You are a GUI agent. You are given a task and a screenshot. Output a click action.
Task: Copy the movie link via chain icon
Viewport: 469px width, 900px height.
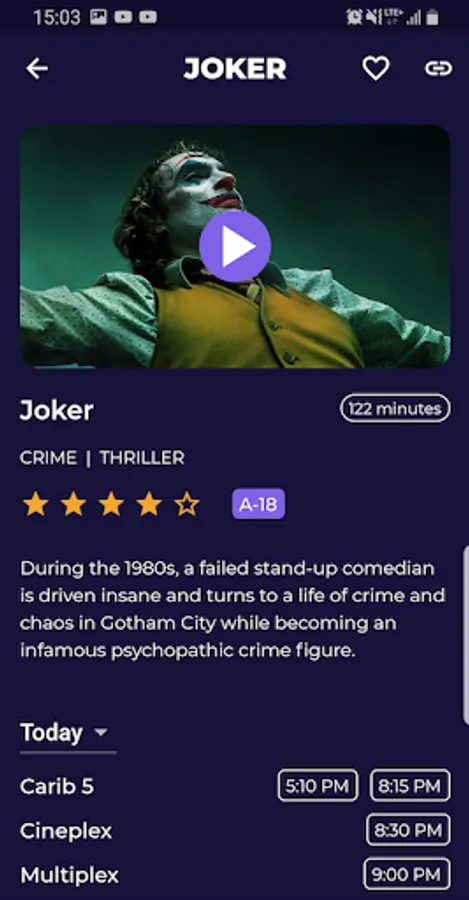(438, 69)
